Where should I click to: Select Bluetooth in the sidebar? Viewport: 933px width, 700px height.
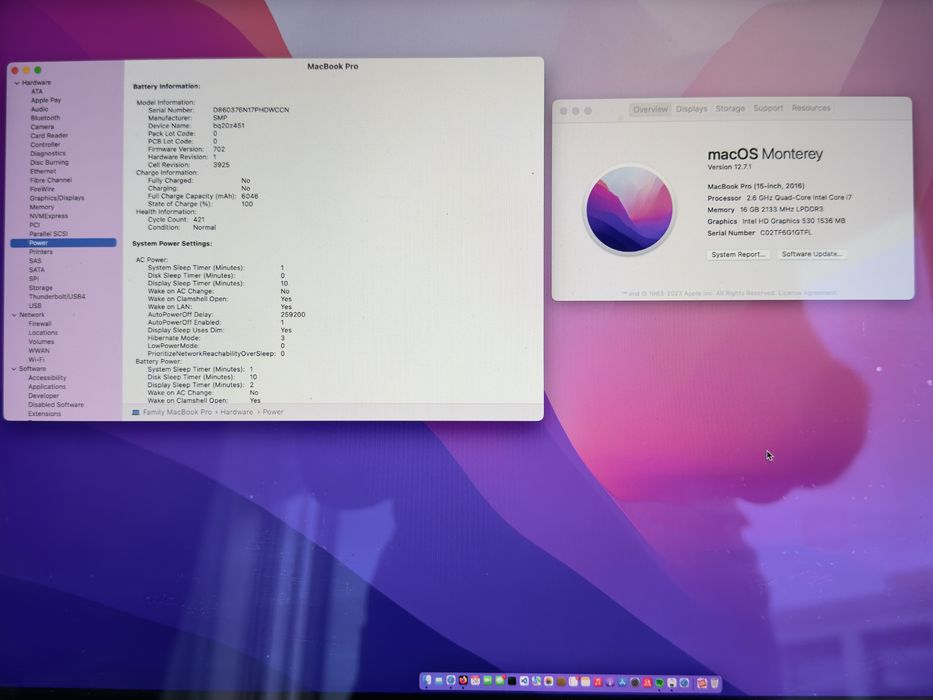pos(45,118)
